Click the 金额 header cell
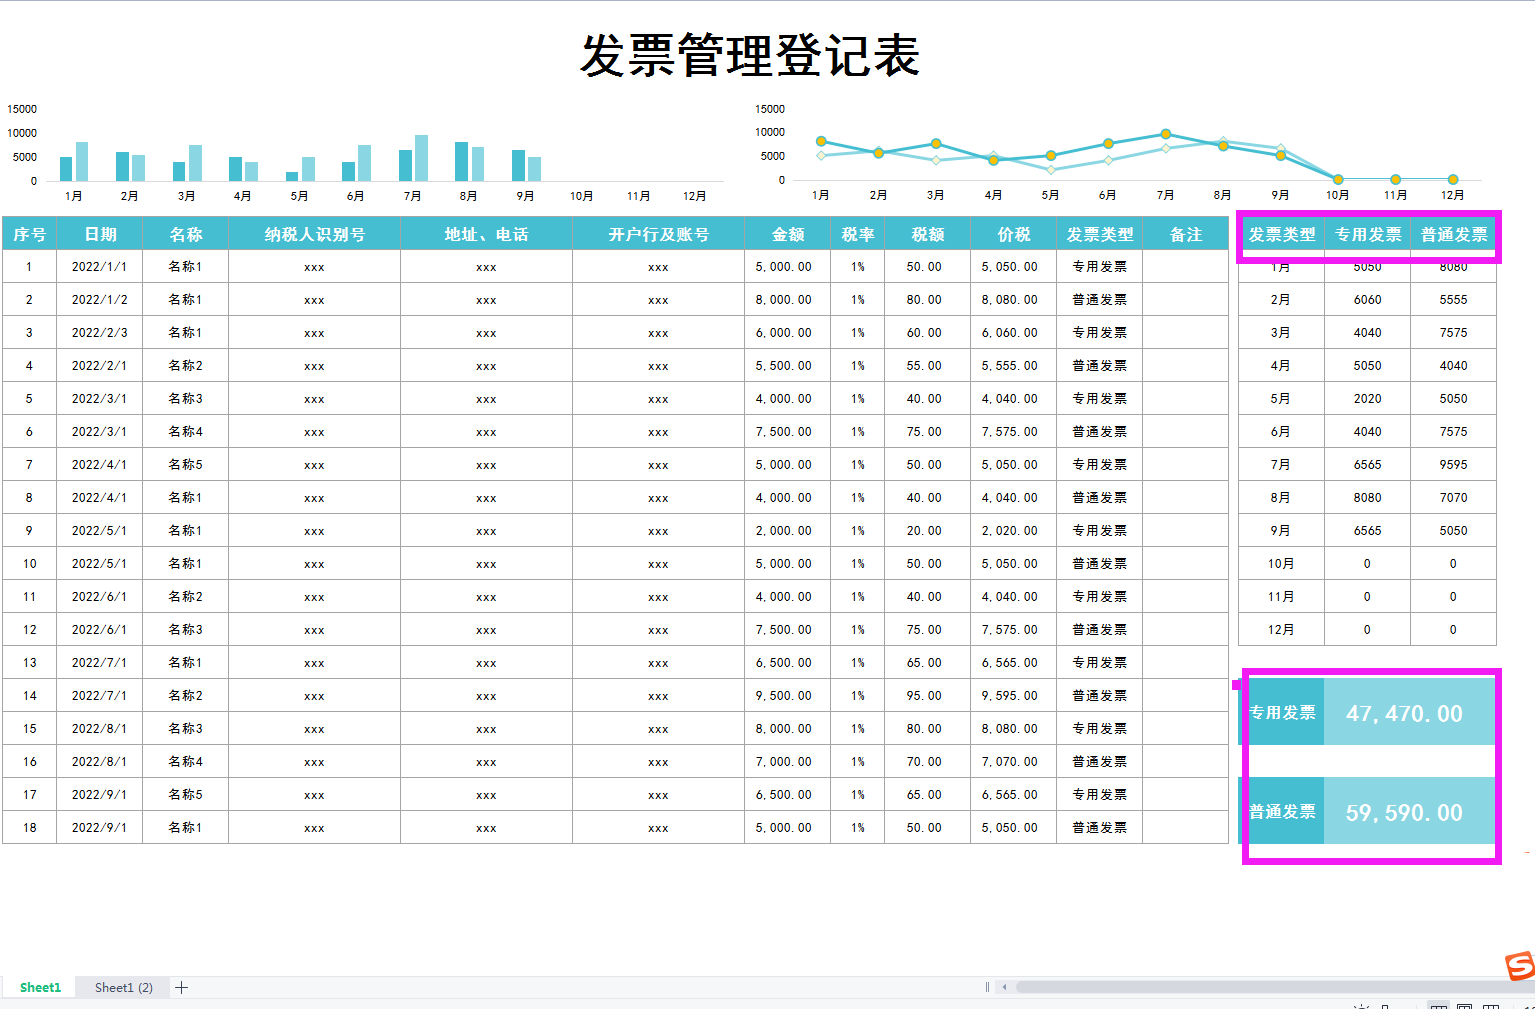Viewport: 1535px width, 1009px height. (787, 234)
